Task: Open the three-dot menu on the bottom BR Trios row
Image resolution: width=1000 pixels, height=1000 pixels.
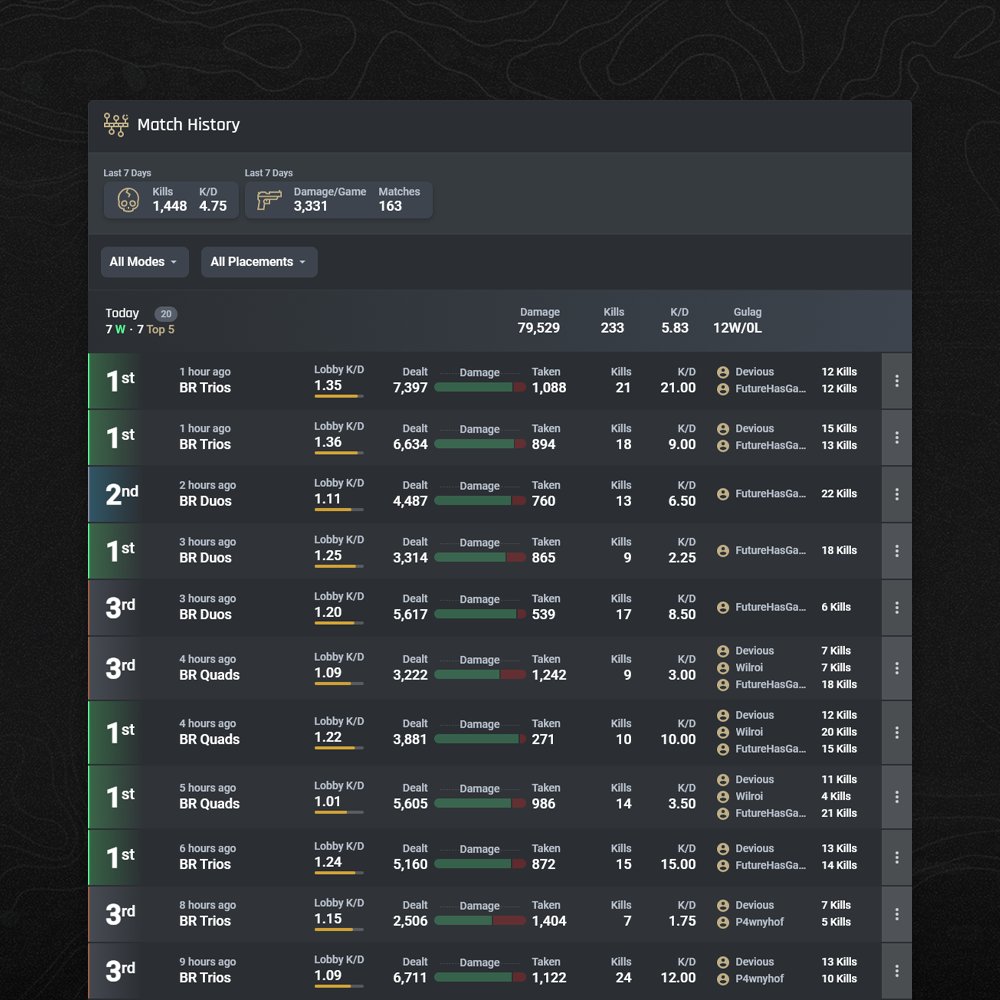Action: pyautogui.click(x=897, y=969)
